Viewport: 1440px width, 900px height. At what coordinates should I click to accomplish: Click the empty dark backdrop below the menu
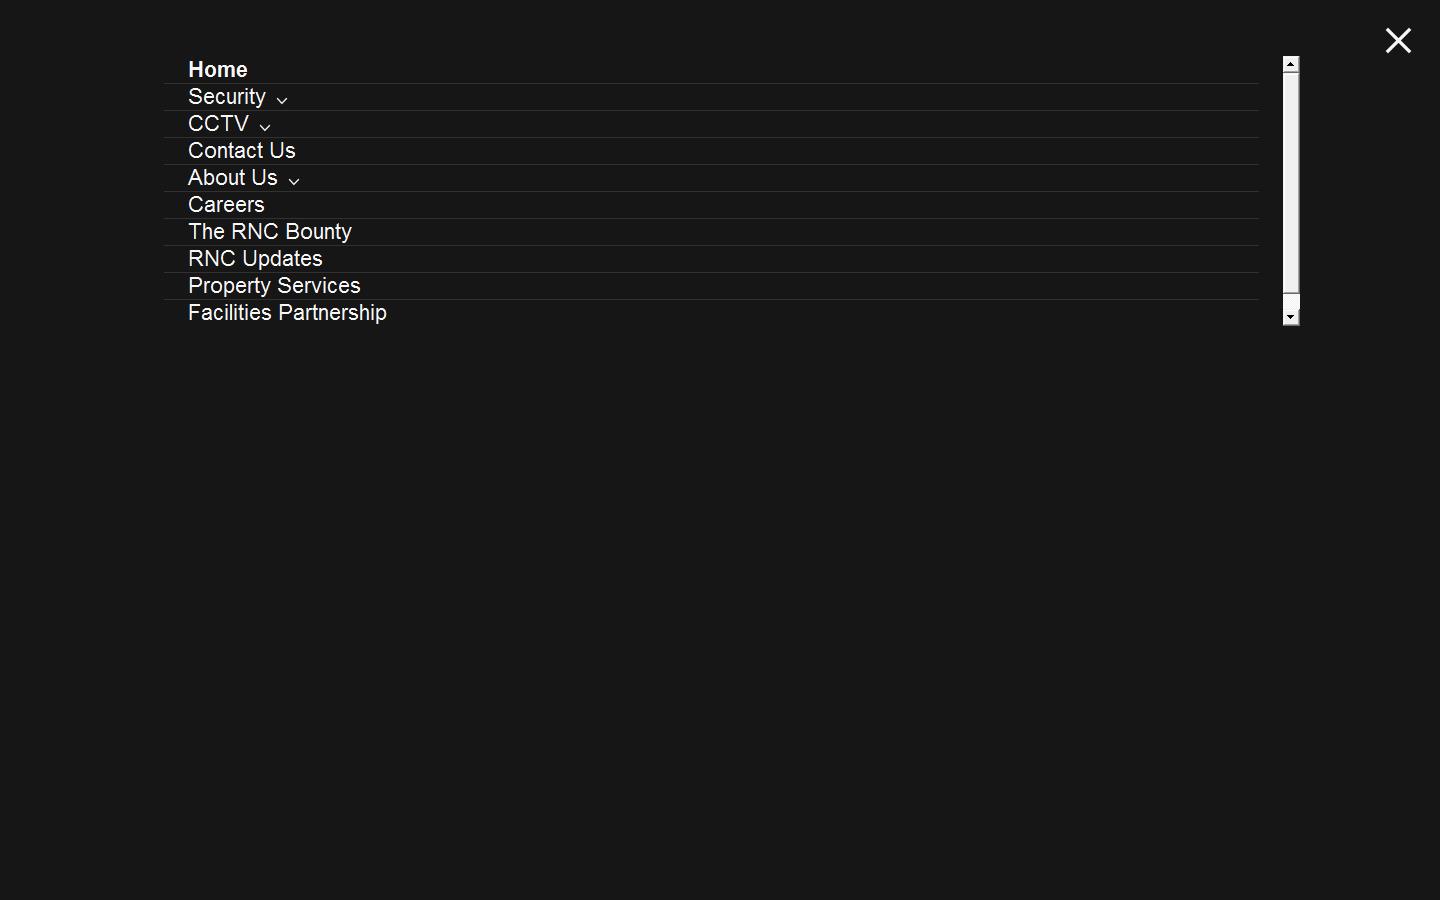pos(720,600)
